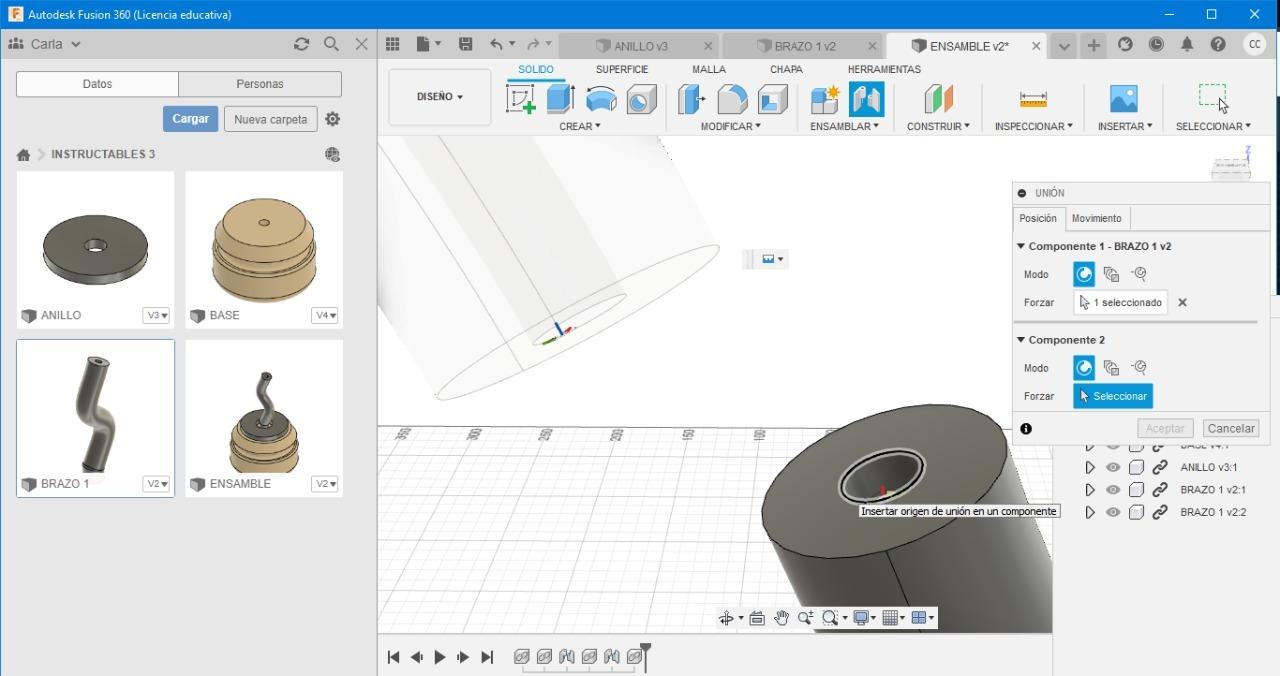Image resolution: width=1280 pixels, height=676 pixels.
Task: Select Component 2 between-two-faces mode
Action: click(1111, 368)
